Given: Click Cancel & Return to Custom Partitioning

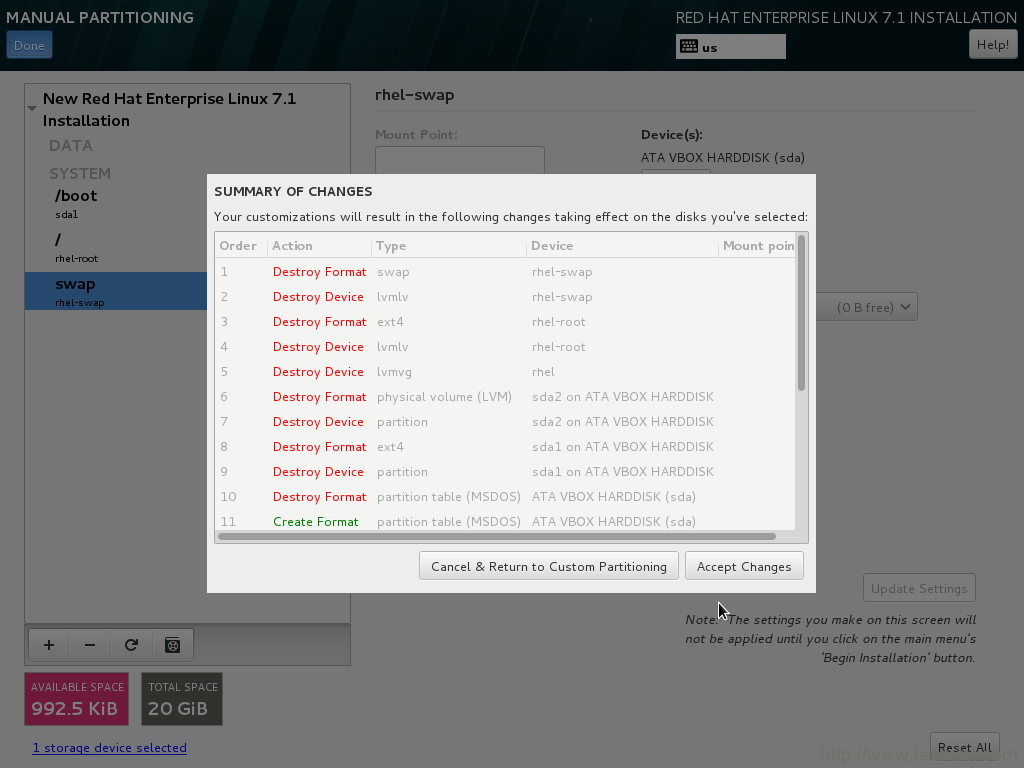Looking at the screenshot, I should coord(549,566).
